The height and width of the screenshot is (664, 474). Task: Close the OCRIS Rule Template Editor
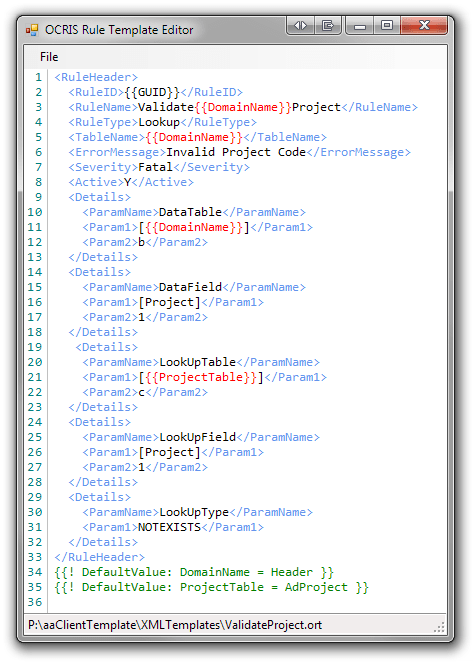[x=424, y=25]
